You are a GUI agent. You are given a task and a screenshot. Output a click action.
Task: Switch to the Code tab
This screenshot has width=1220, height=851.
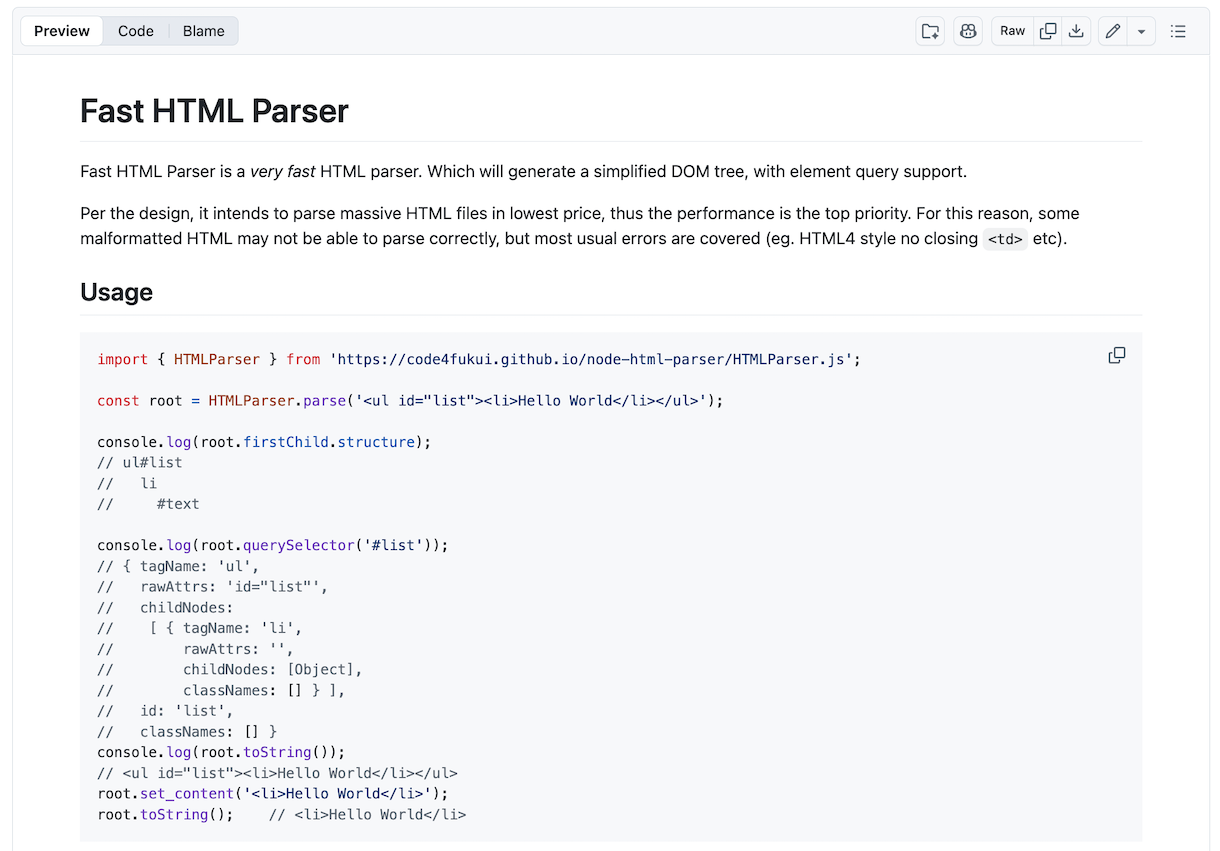pos(136,31)
